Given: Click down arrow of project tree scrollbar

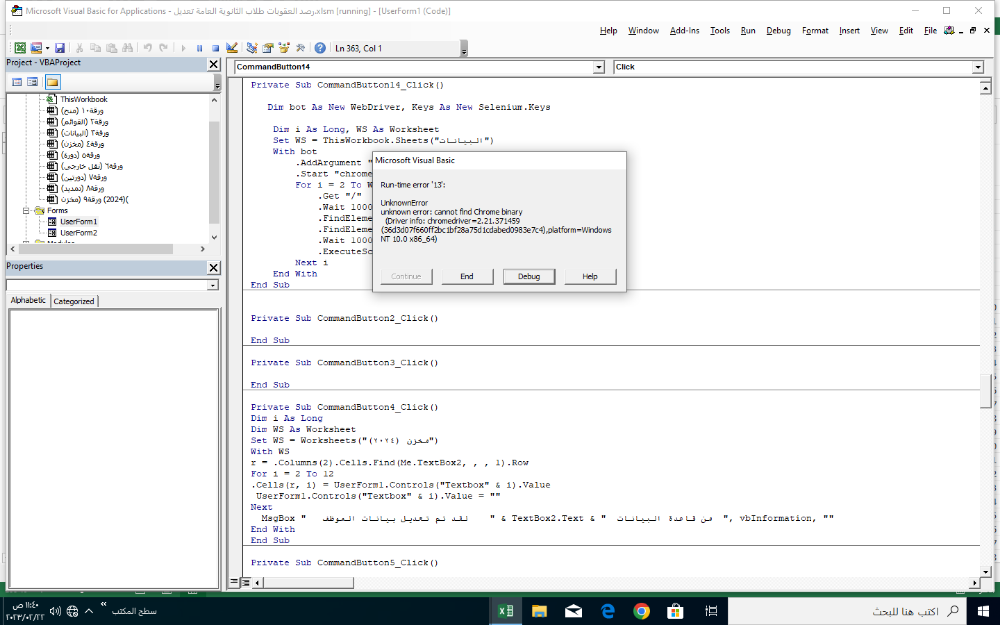Looking at the screenshot, I should [214, 237].
